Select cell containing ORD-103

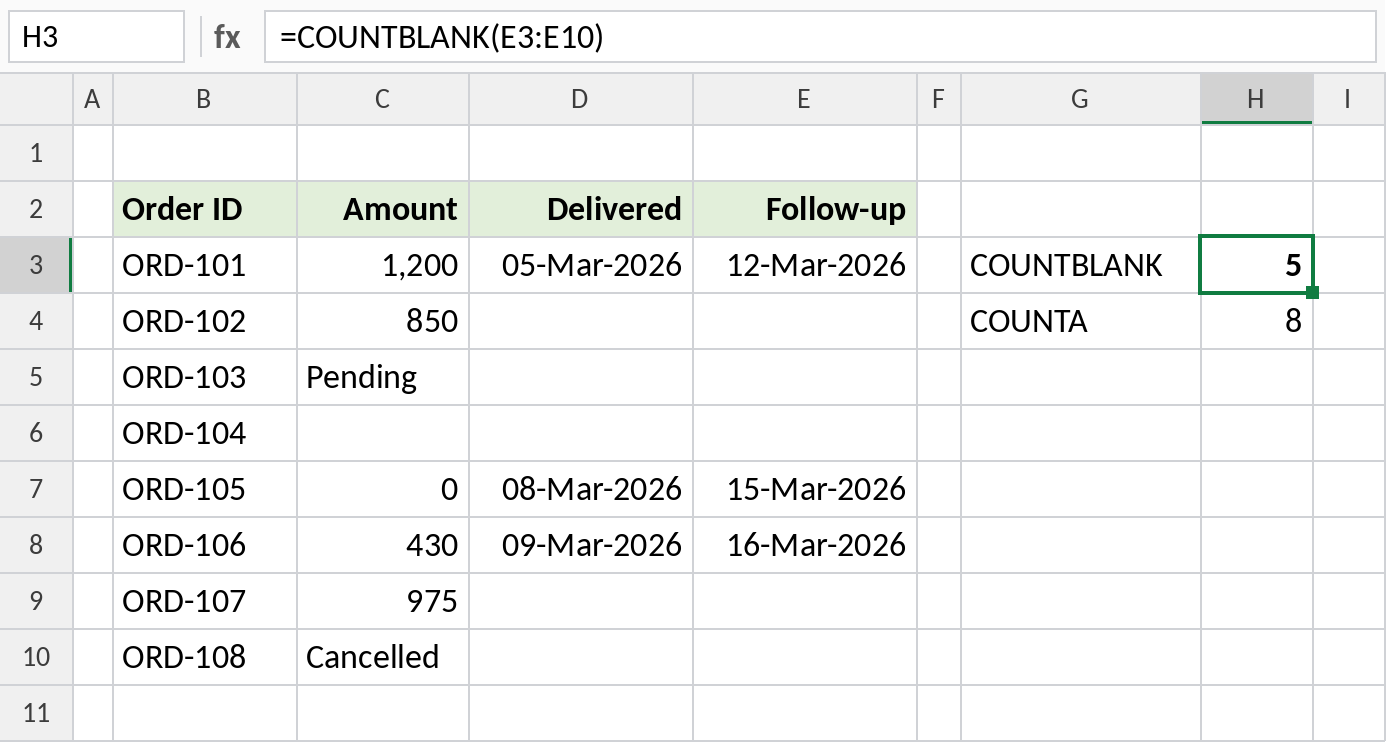(x=205, y=377)
